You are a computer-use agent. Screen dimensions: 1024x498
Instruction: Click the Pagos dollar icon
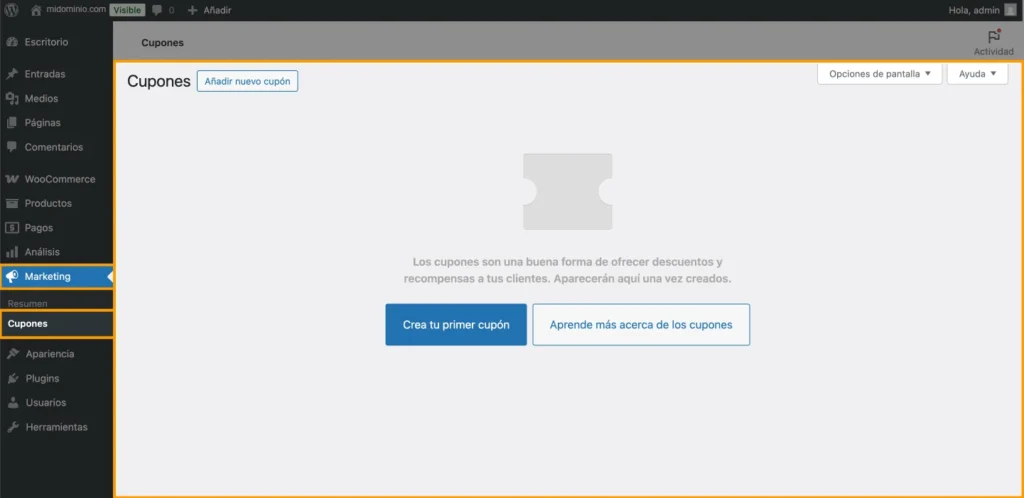pyautogui.click(x=11, y=228)
